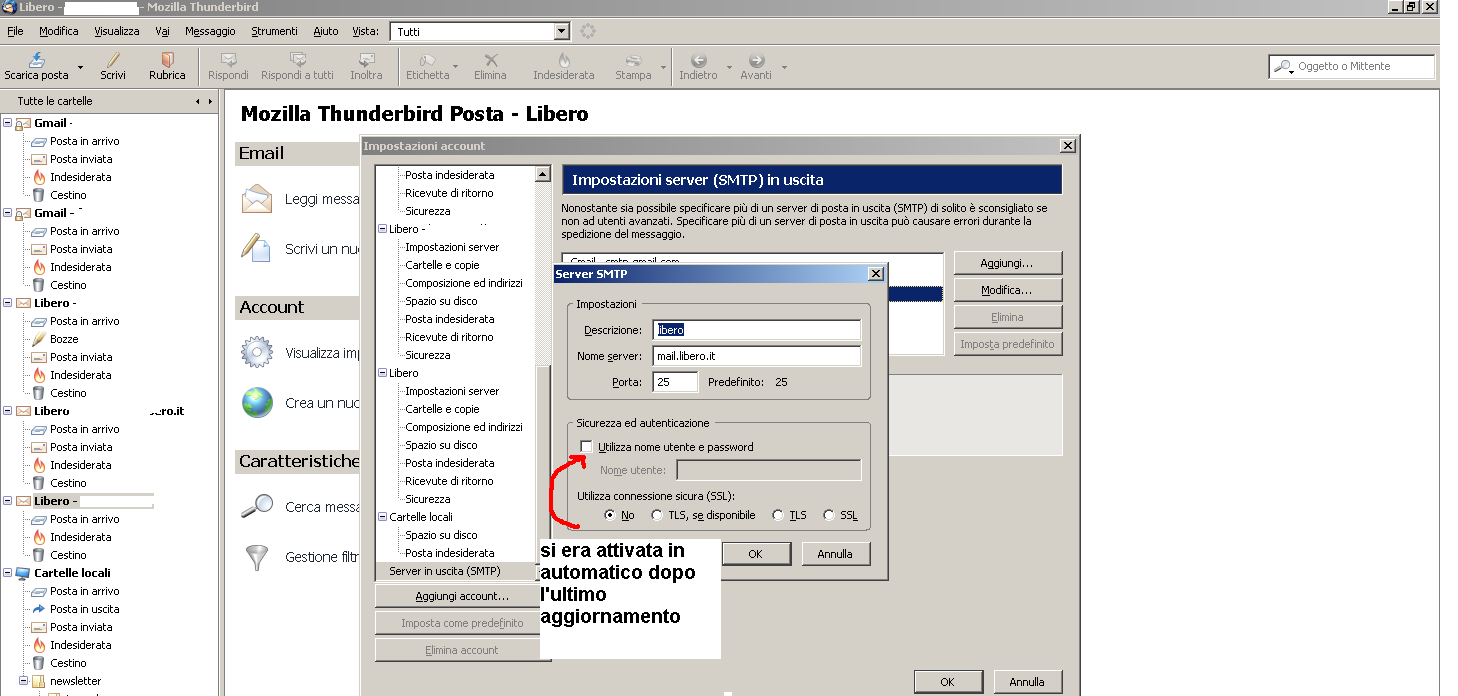Open the Visualizza menu

click(117, 31)
